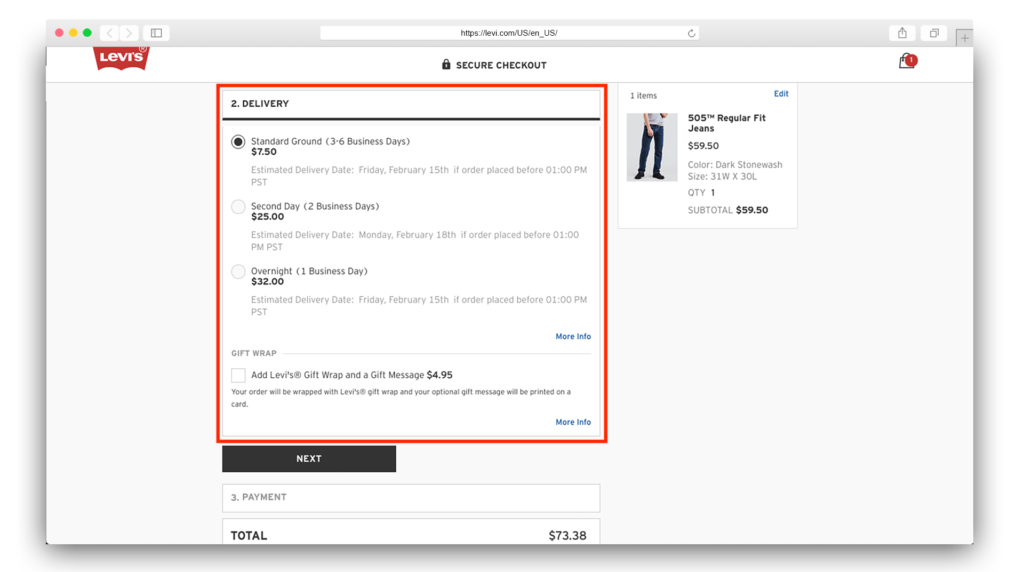Click 'Color: Dark Stonewash' text
The width and height of the screenshot is (1024, 572).
click(x=735, y=165)
